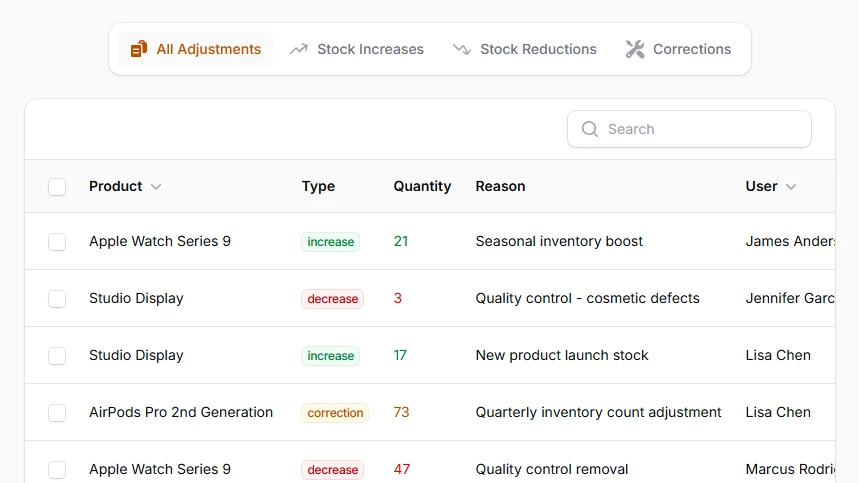
Task: Click Quality control removal reason
Action: [552, 469]
